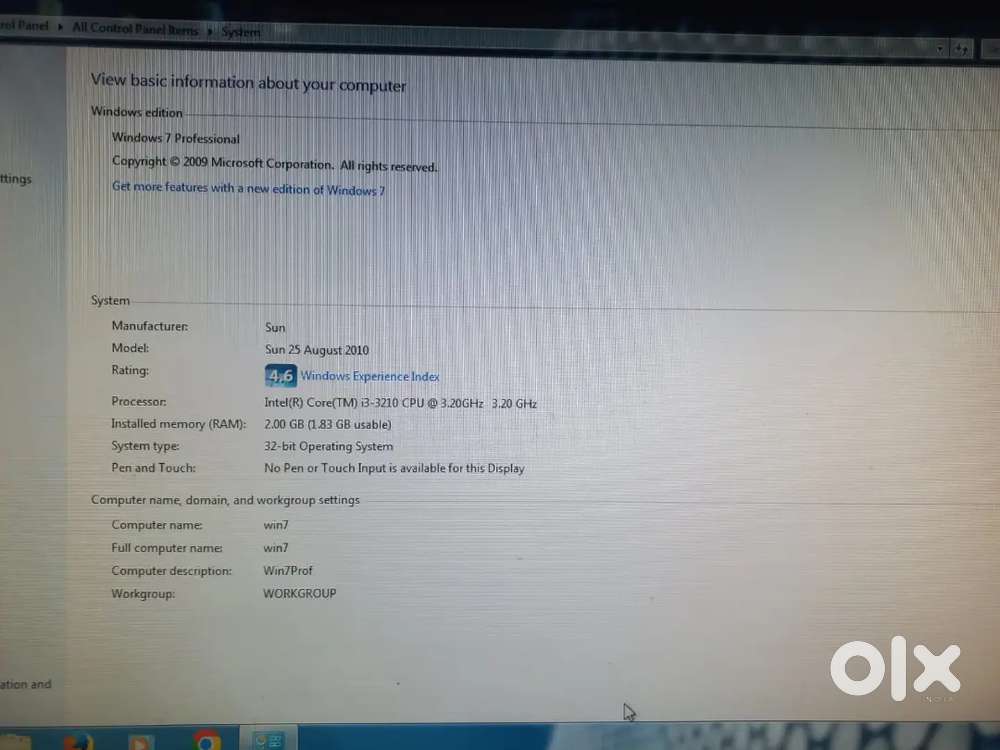Click the Pen and Touch label
Image resolution: width=1000 pixels, height=750 pixels.
(x=153, y=467)
